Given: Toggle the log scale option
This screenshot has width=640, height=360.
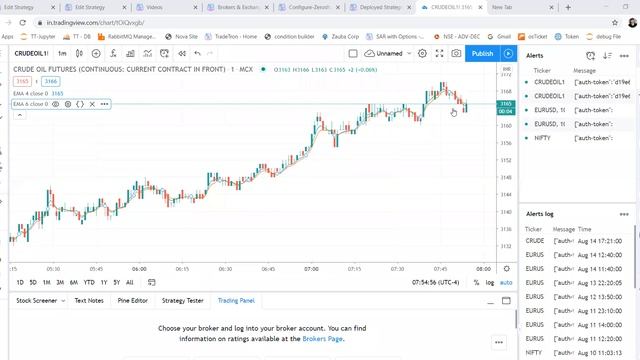Looking at the screenshot, I should pos(490,282).
